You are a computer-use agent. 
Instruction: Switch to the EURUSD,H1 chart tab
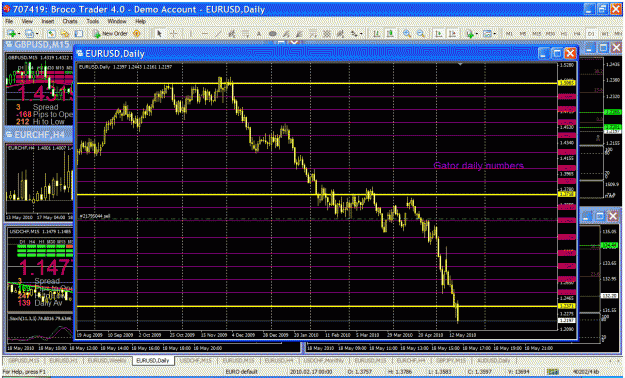pyautogui.click(x=64, y=360)
